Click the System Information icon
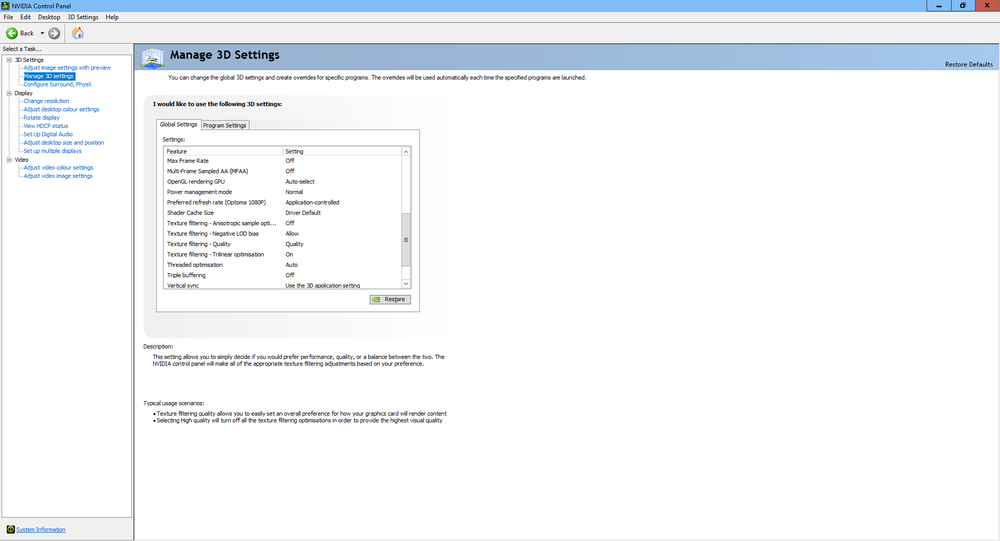This screenshot has width=1000, height=541. tap(10, 530)
